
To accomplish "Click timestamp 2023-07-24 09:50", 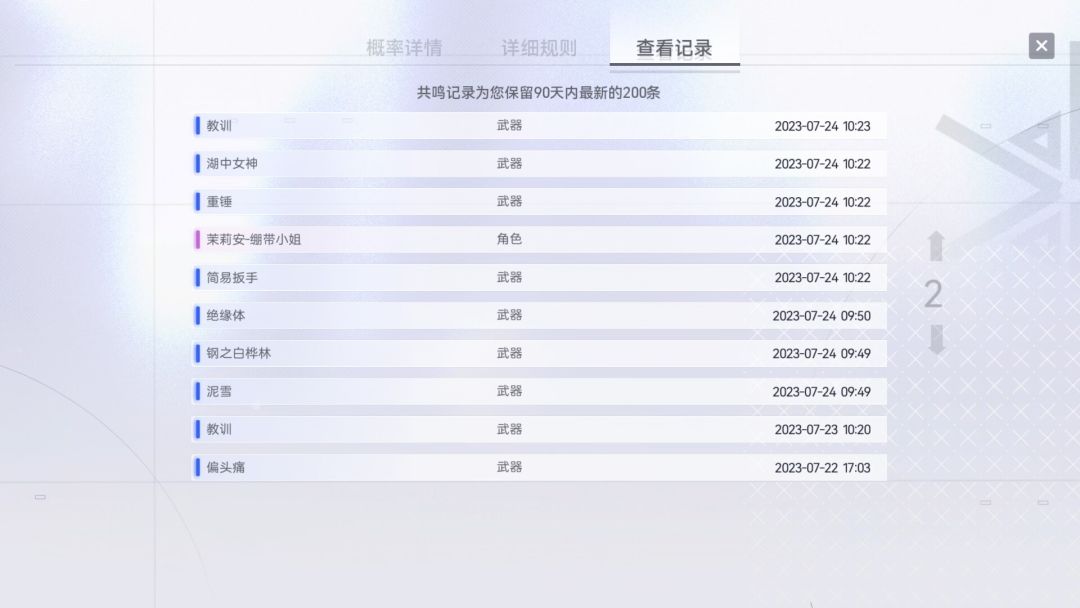I will [x=821, y=315].
